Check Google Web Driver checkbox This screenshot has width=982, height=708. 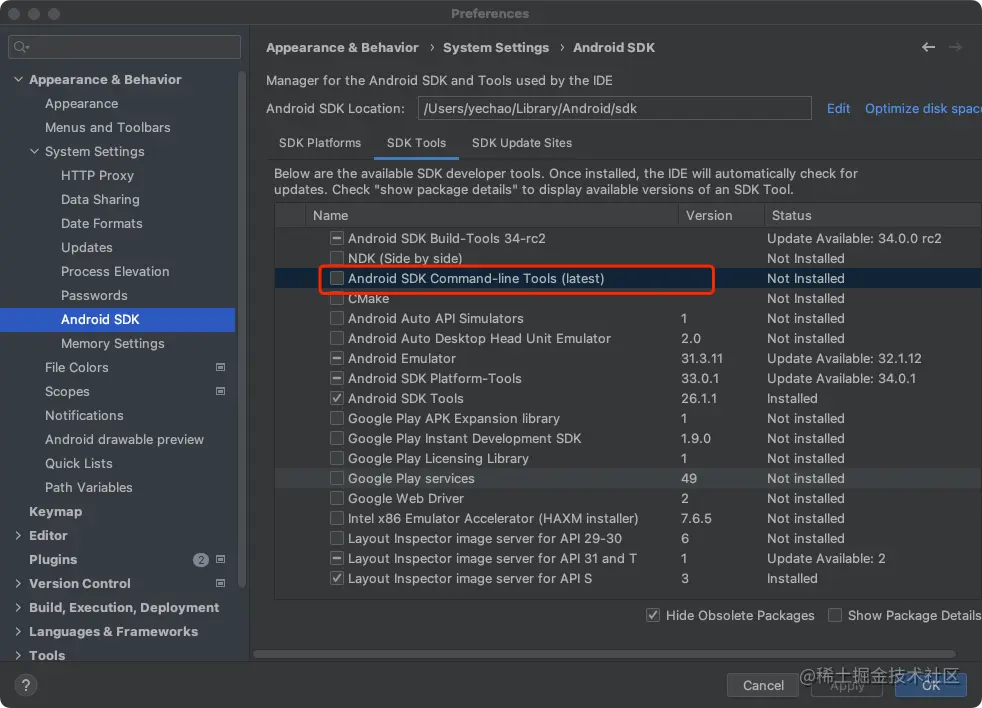click(x=337, y=499)
